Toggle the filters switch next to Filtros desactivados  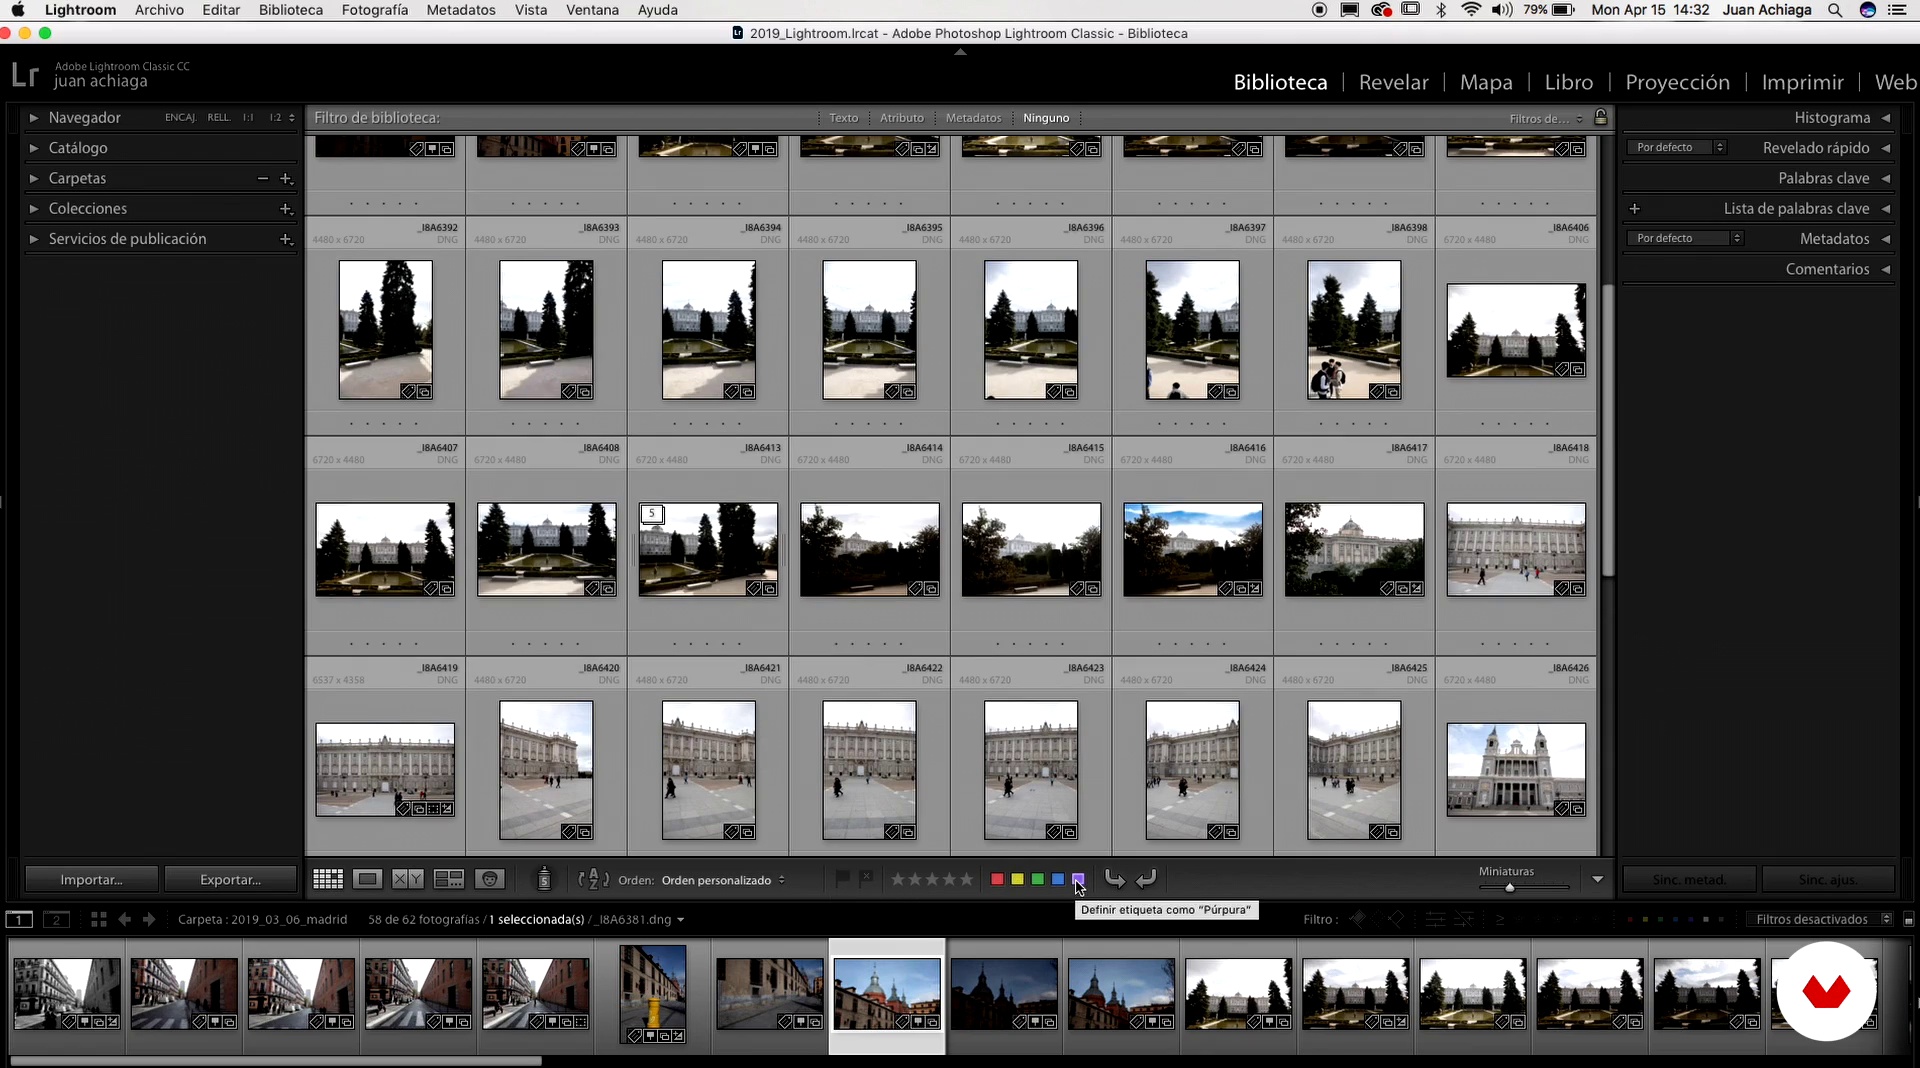[x=1908, y=920]
